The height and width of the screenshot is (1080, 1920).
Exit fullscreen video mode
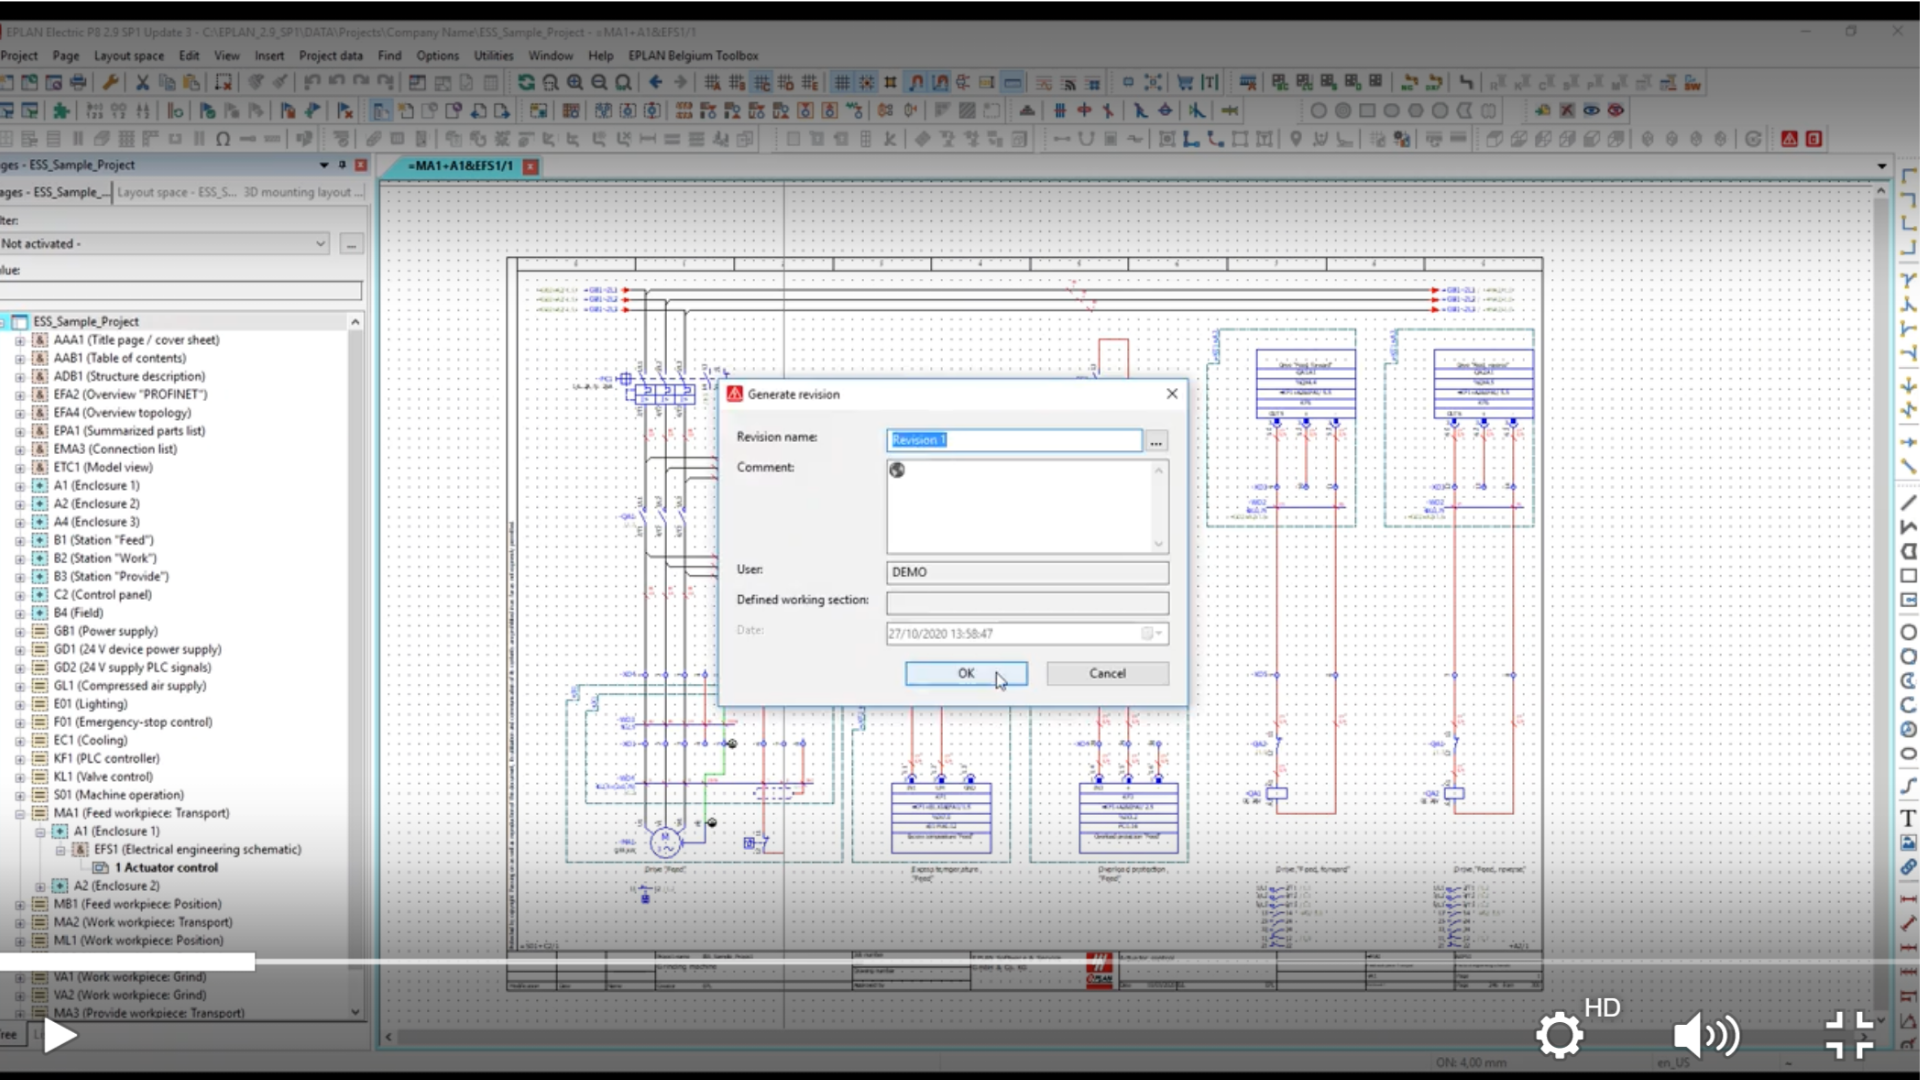pyautogui.click(x=1848, y=1036)
